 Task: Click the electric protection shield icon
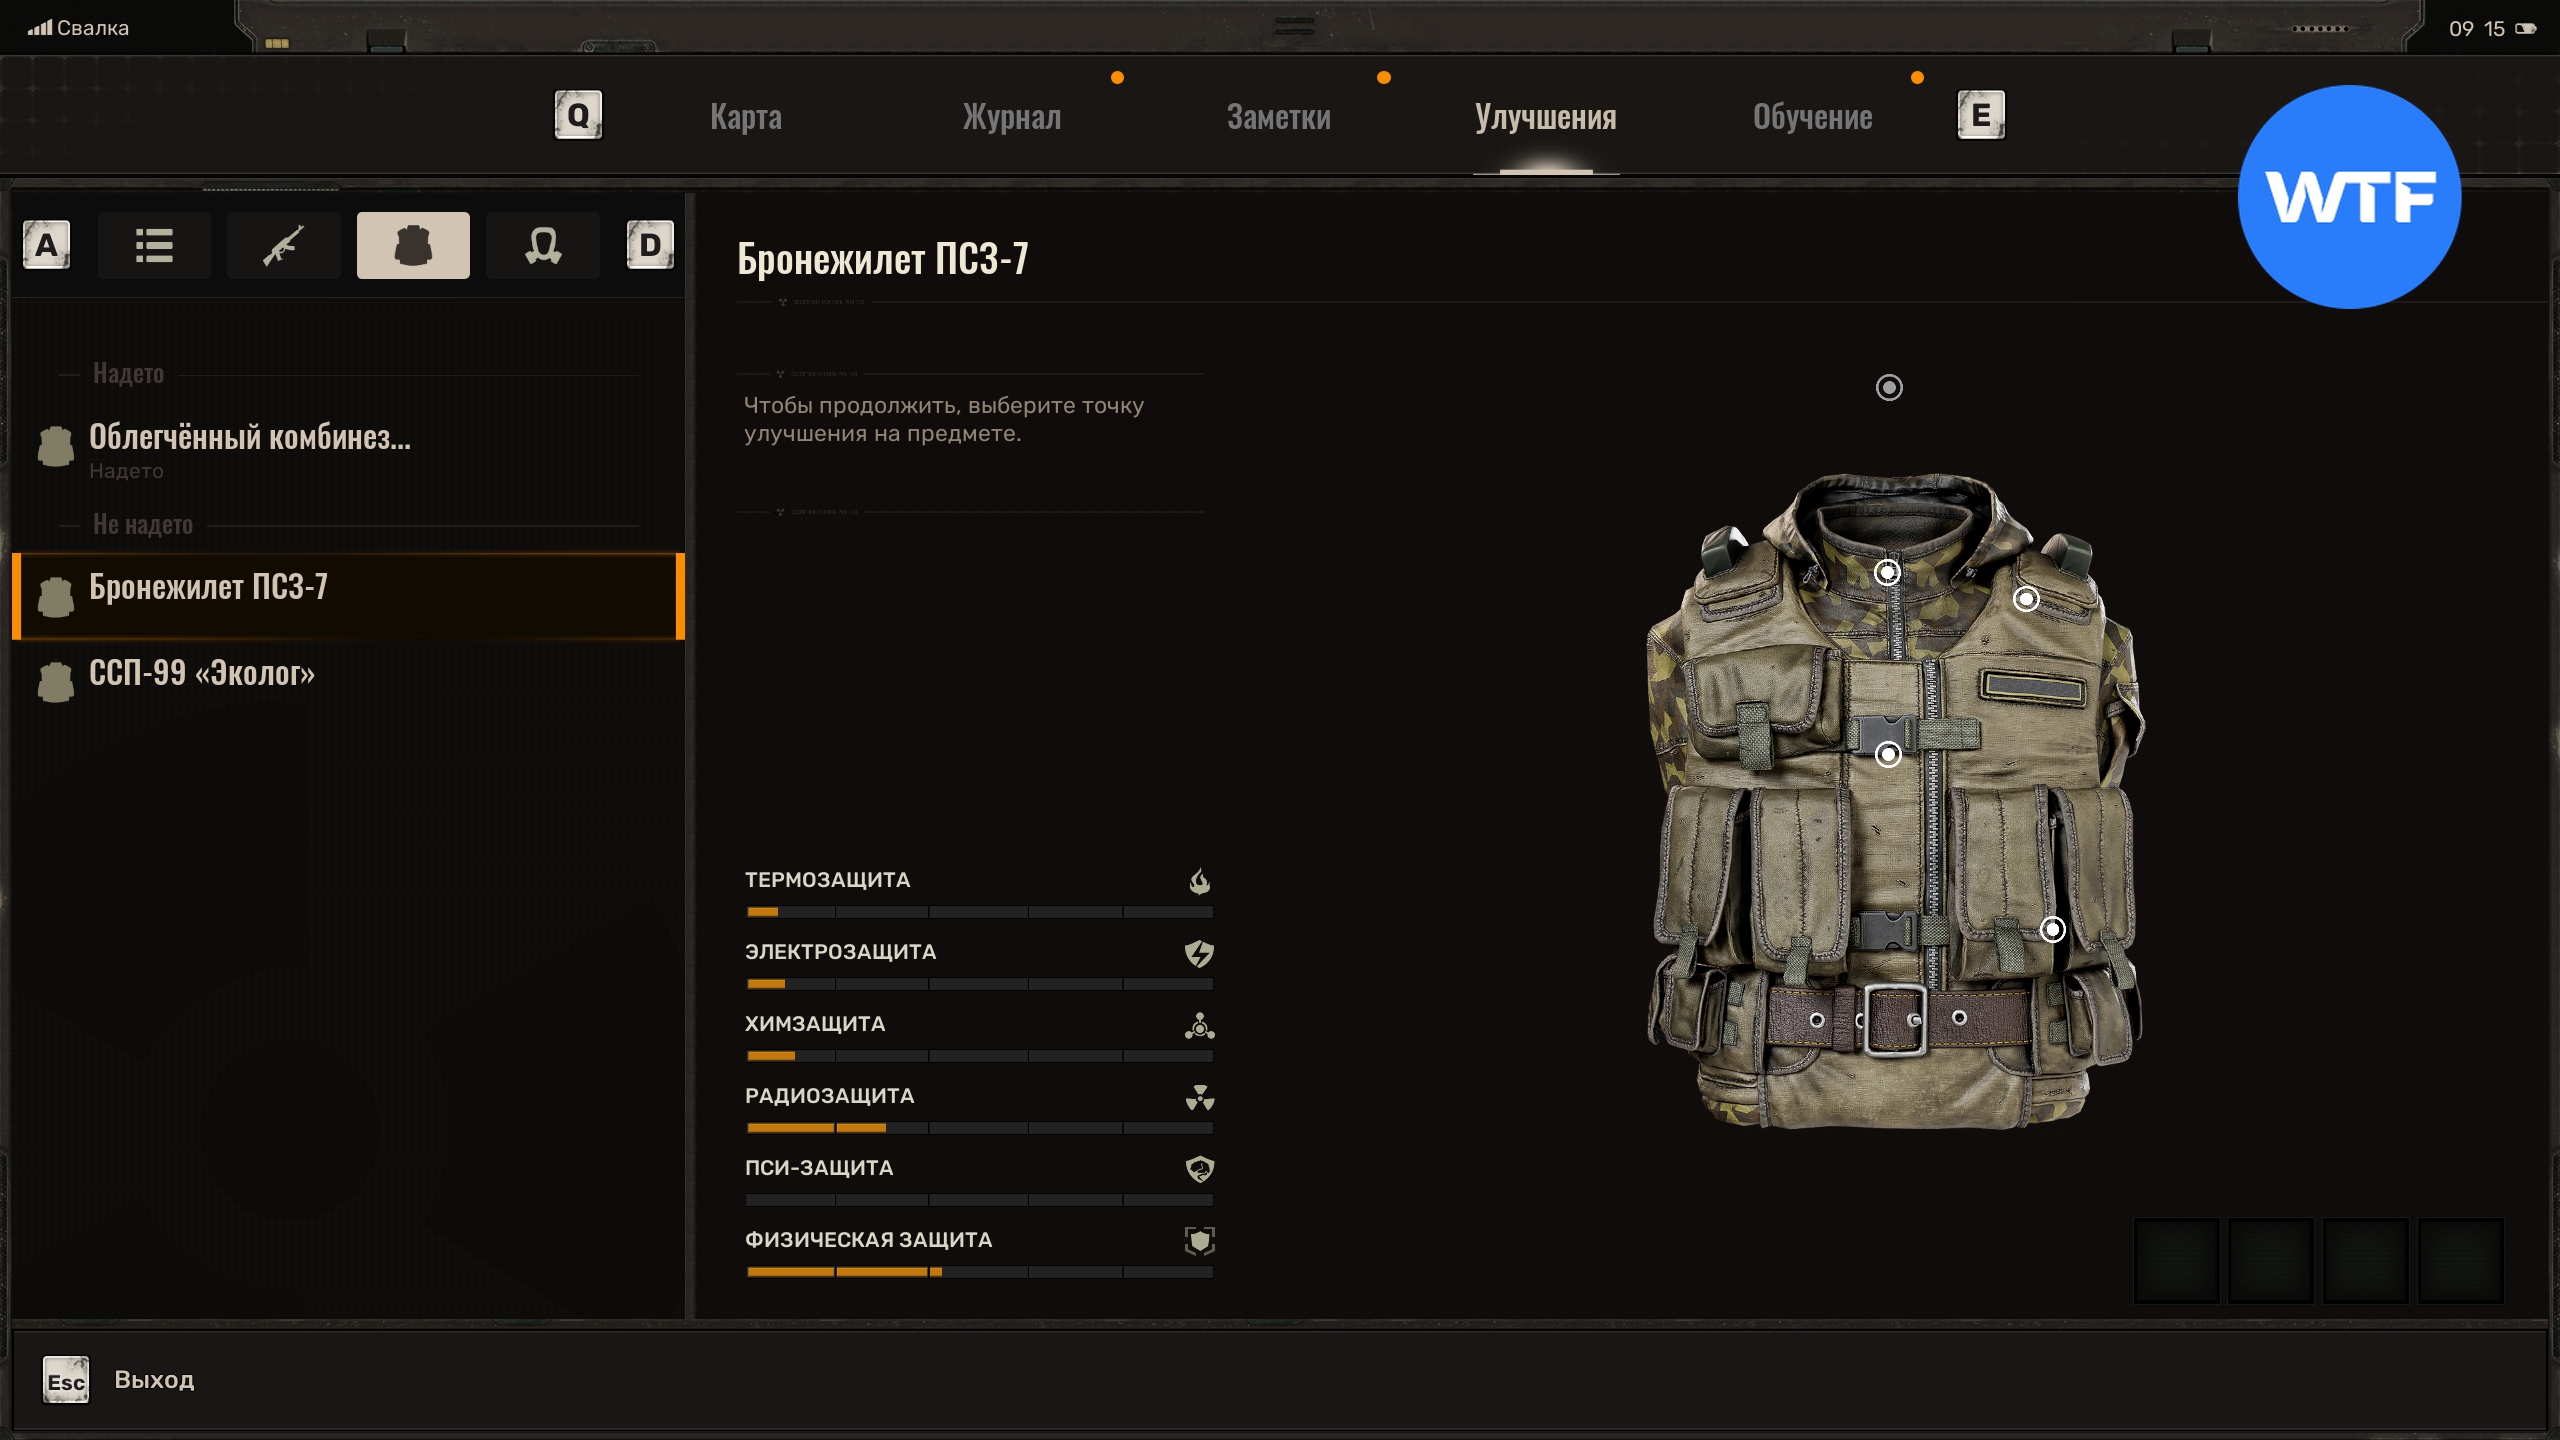(1199, 953)
